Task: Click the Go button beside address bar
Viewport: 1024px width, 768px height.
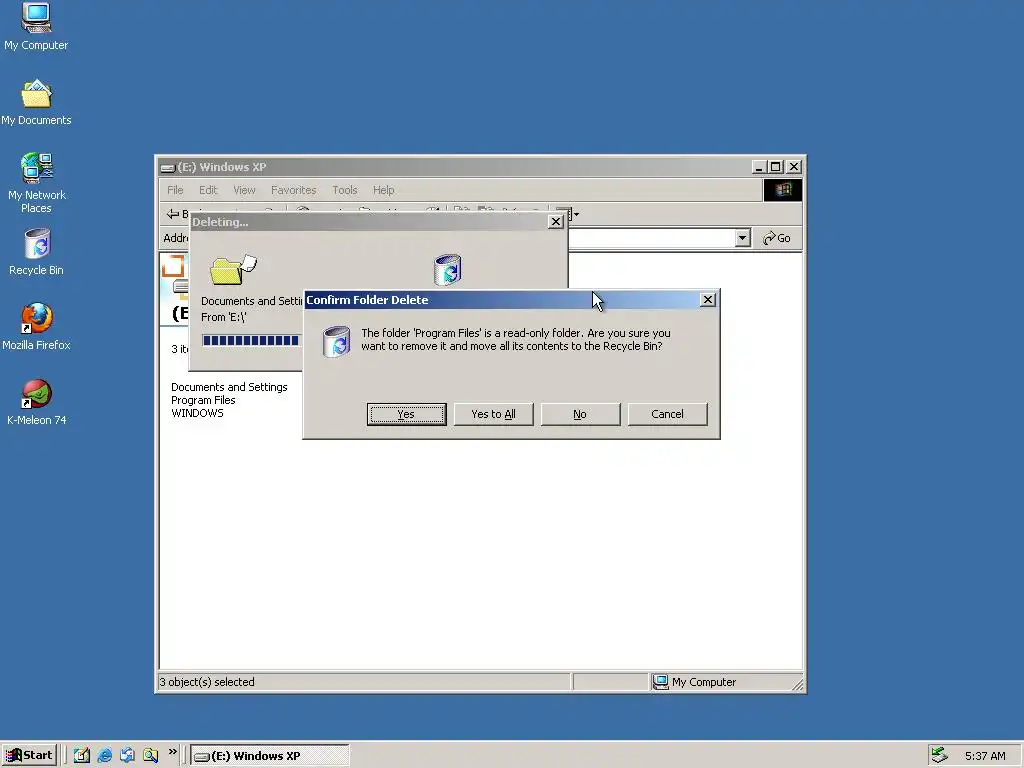Action: [777, 238]
